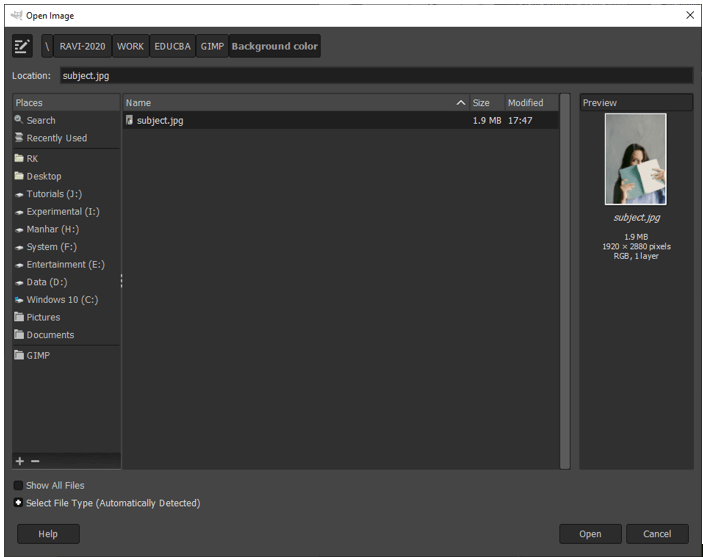Click the Location text field
The height and width of the screenshot is (557, 703).
coord(377,76)
